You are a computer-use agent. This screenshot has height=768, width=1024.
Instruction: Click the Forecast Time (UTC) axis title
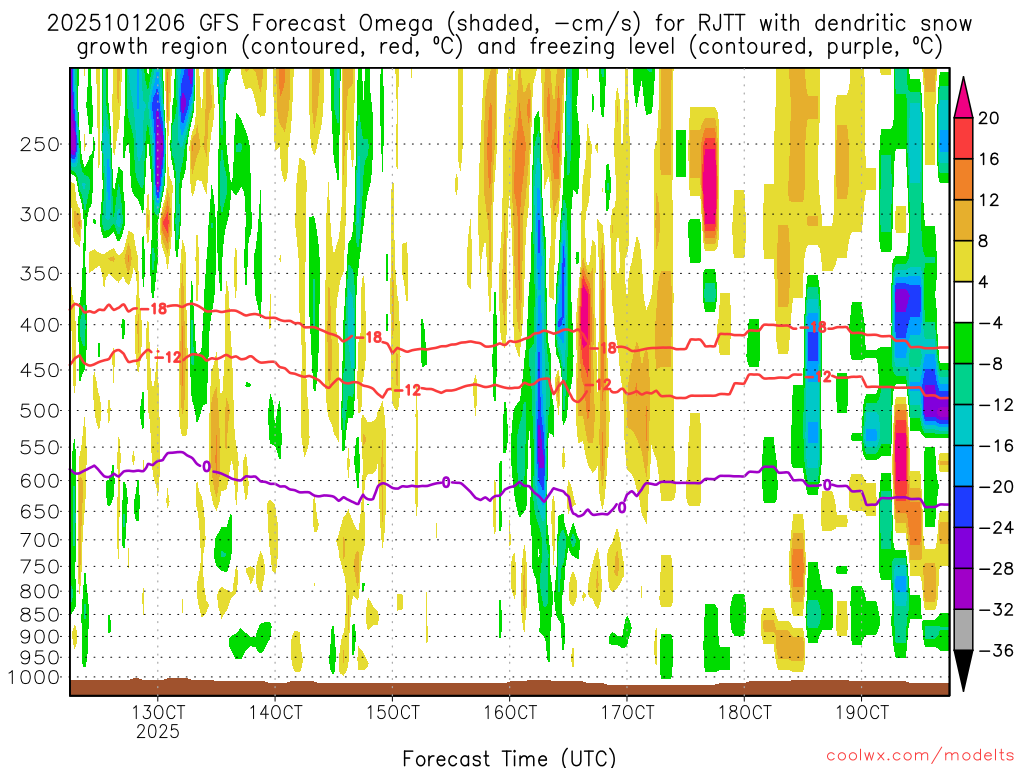tap(510, 757)
